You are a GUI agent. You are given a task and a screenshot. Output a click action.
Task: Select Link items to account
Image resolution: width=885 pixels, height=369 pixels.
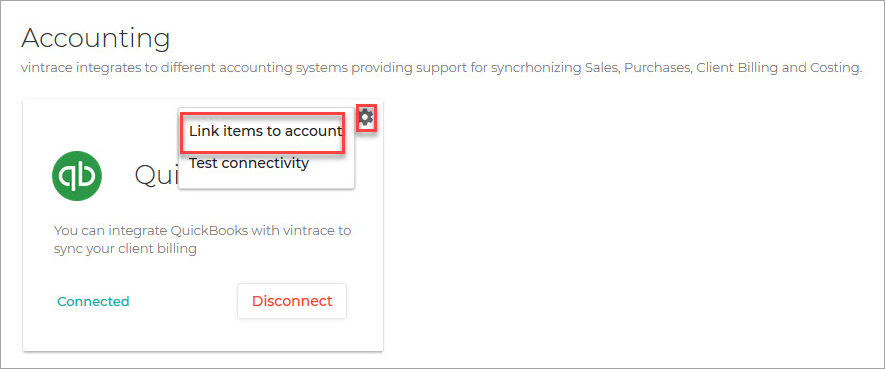265,131
